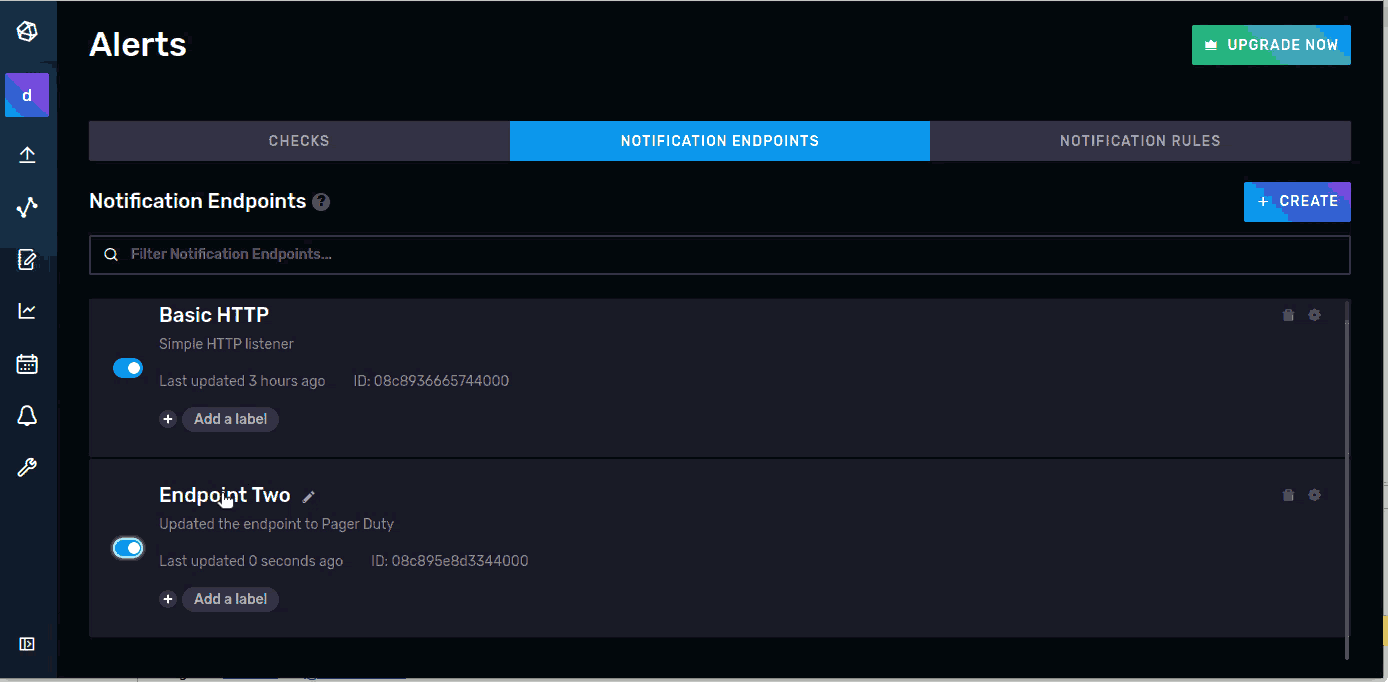1388x682 pixels.
Task: Switch to the Checks tab
Action: coord(298,140)
